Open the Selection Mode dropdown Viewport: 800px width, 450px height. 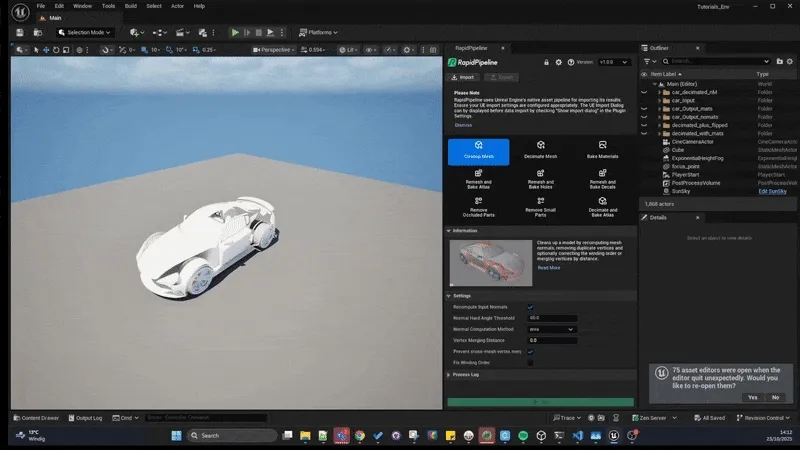click(x=85, y=32)
